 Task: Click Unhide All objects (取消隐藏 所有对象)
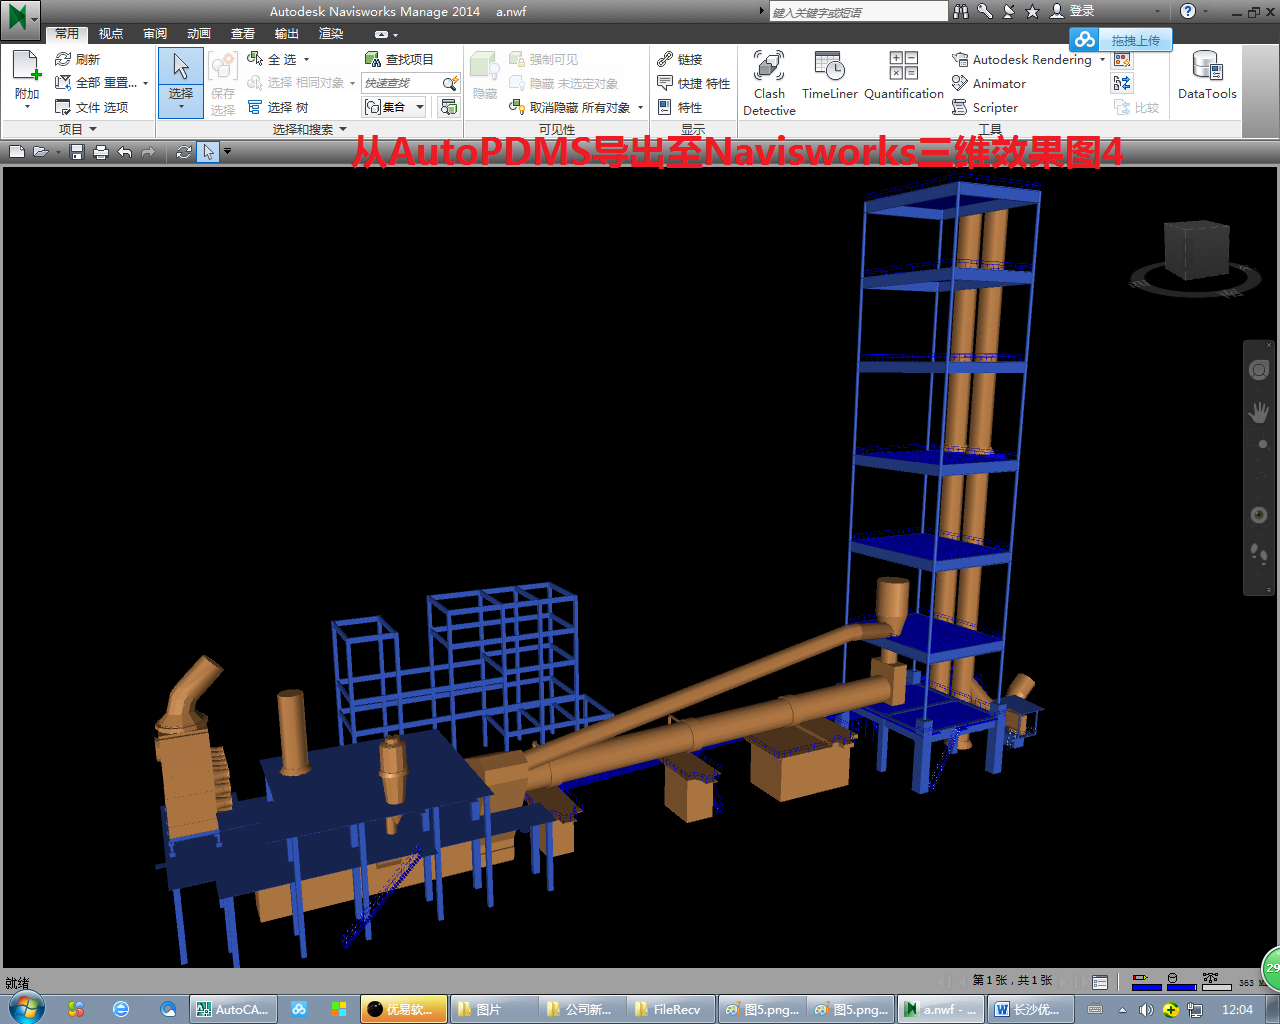[570, 107]
